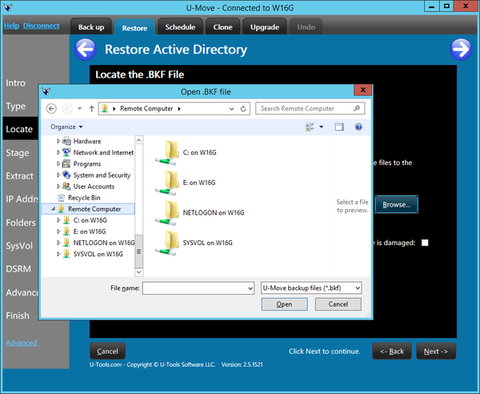Select the NETLOGON on W16G folder icon
Screen dimensions: 480x394
click(x=167, y=213)
